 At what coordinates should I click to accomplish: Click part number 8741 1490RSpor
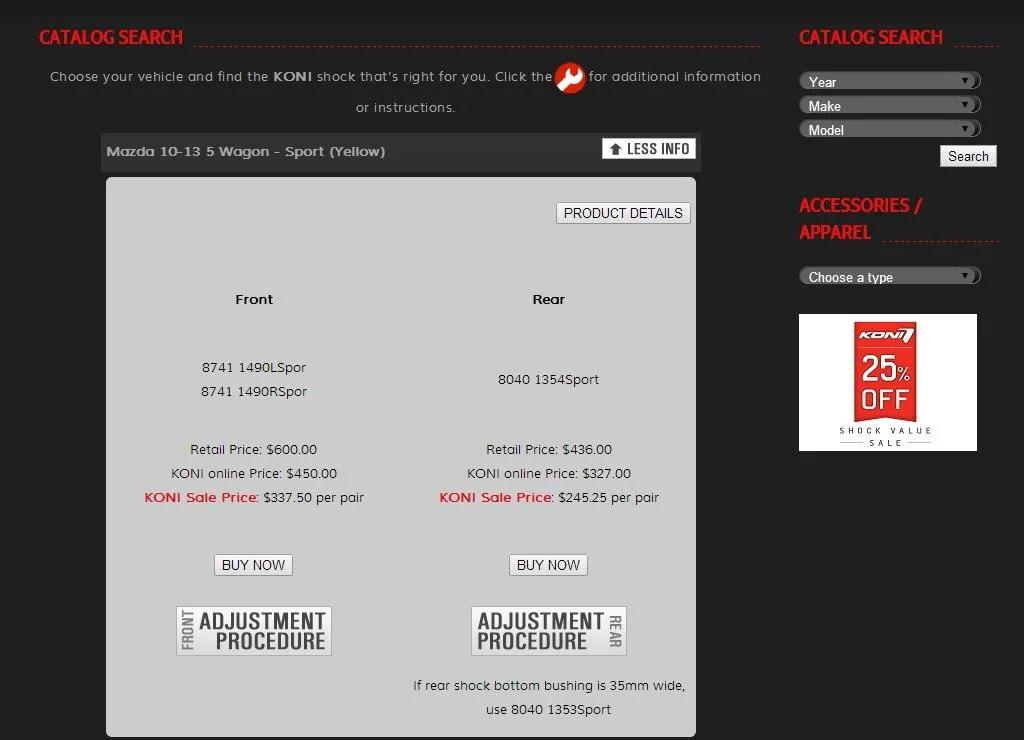[x=254, y=392]
